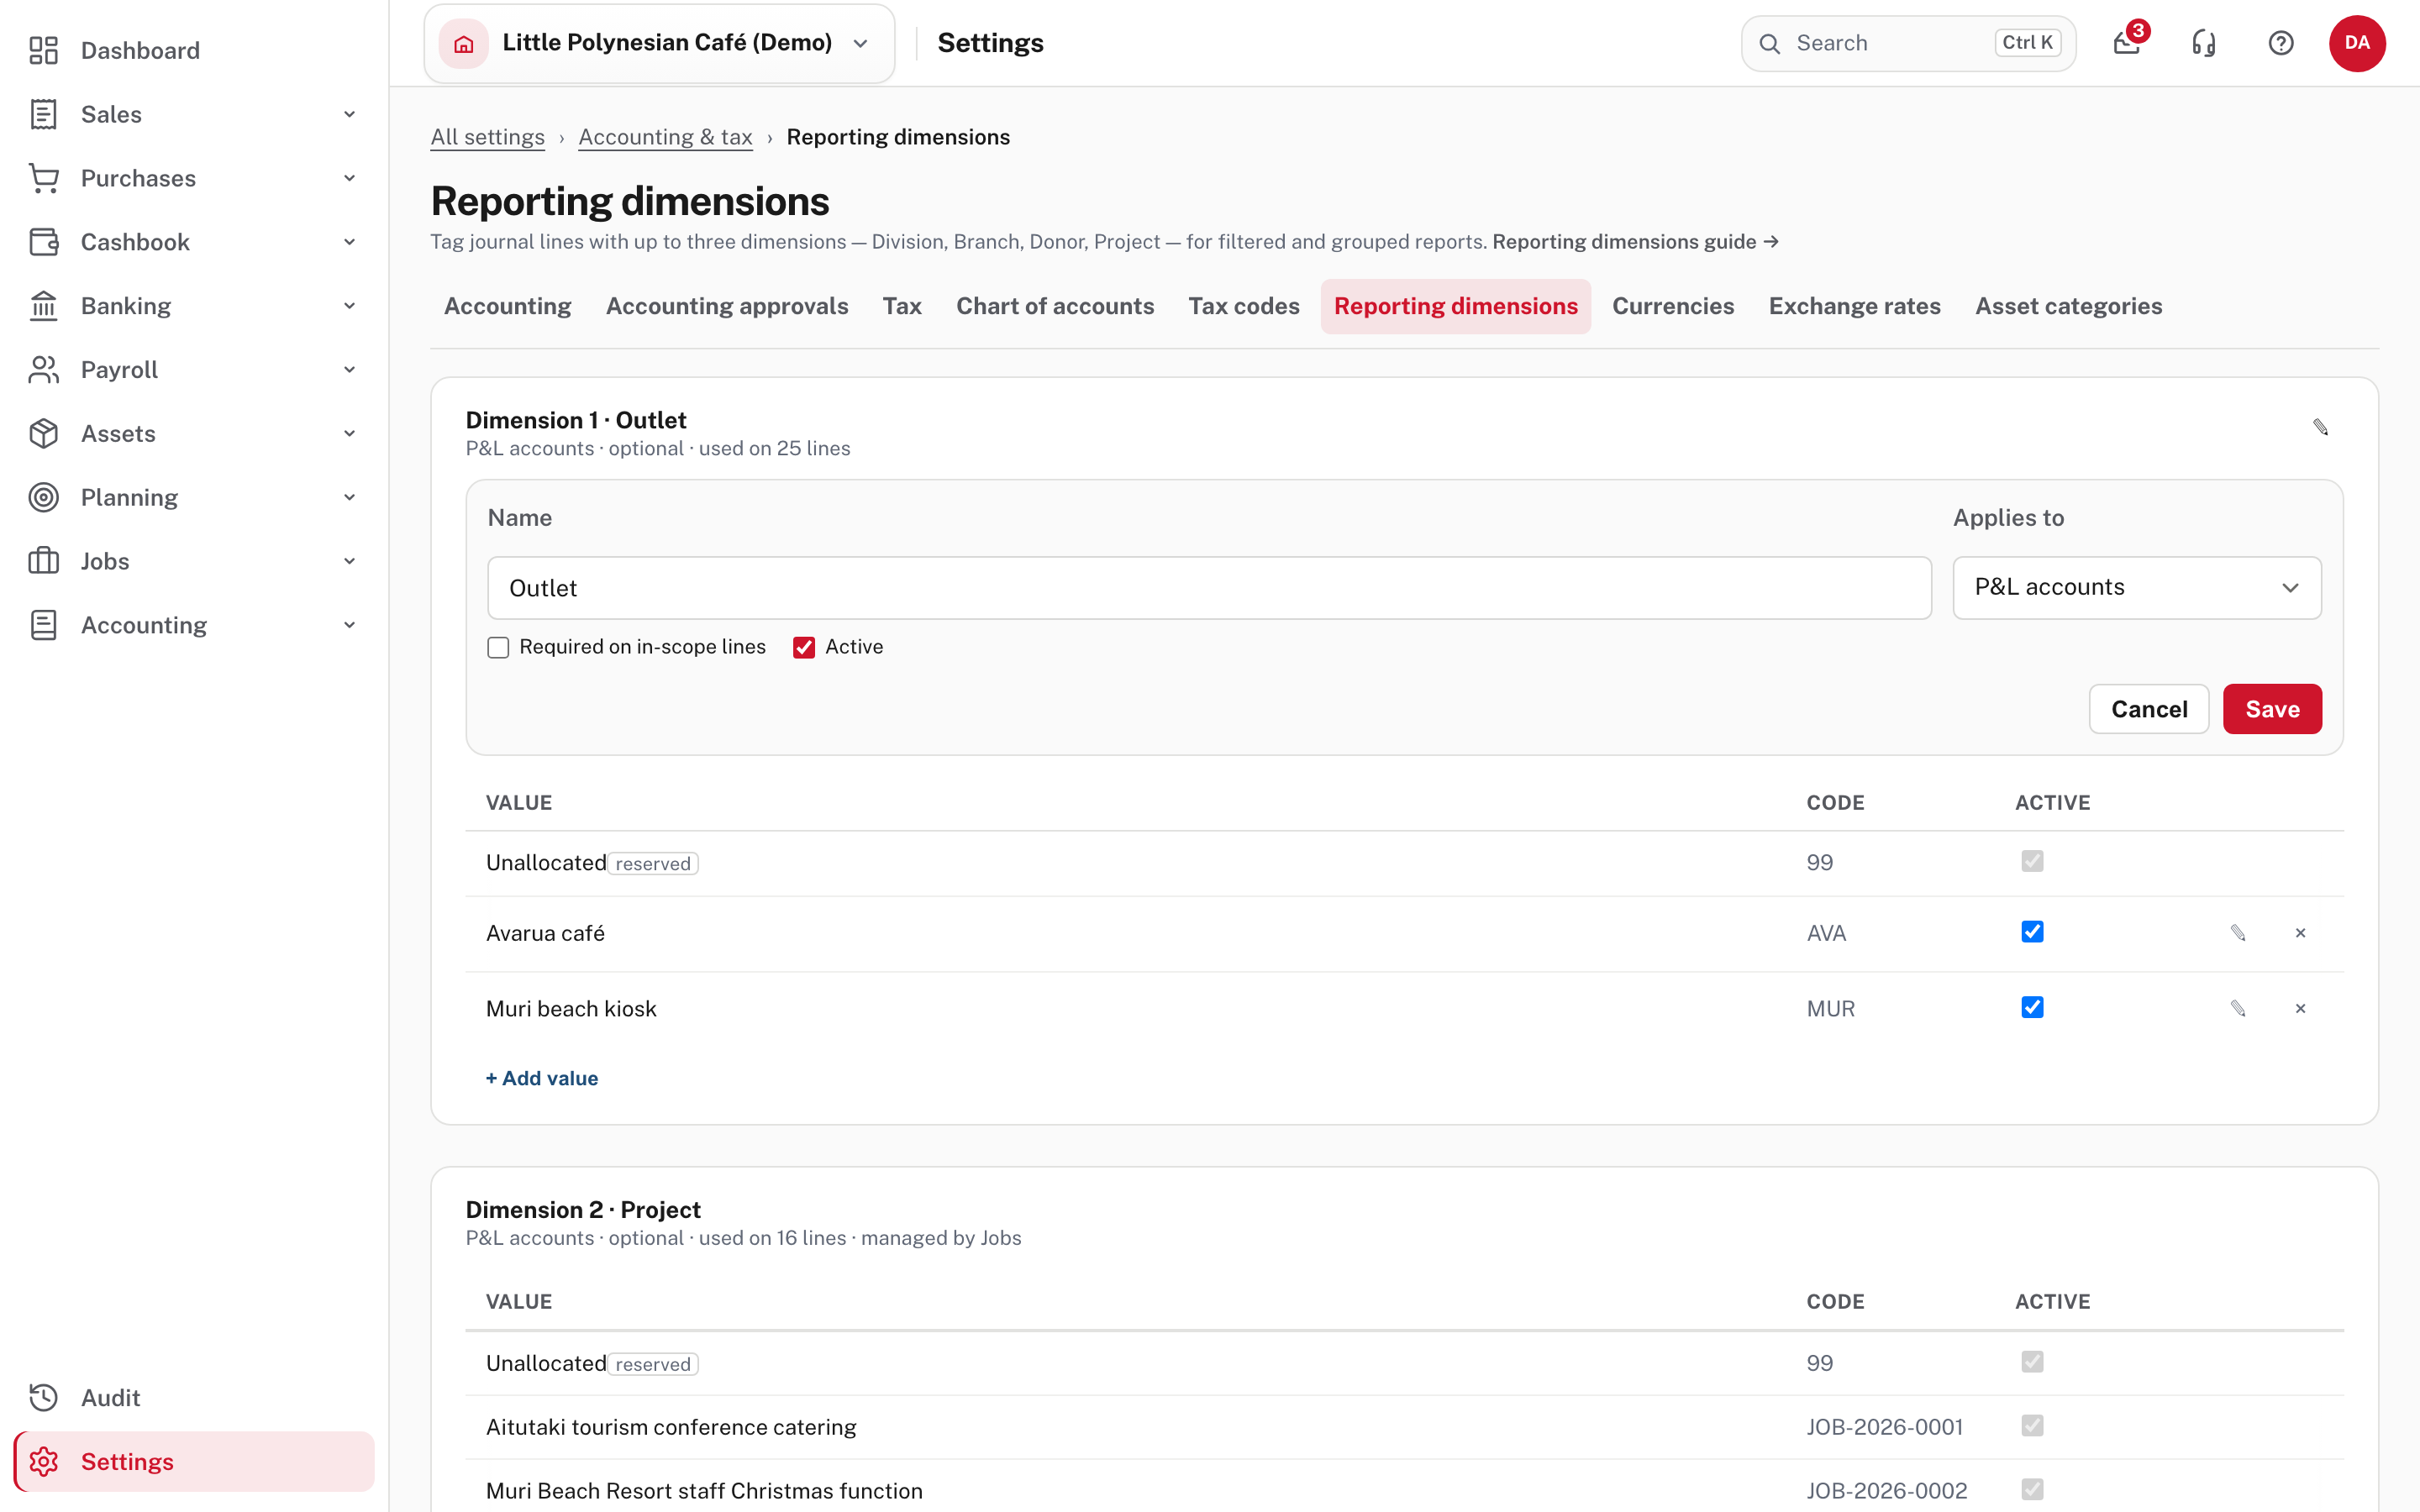Open the Reporting dimensions guide link
This screenshot has width=2420, height=1512.
point(1635,242)
